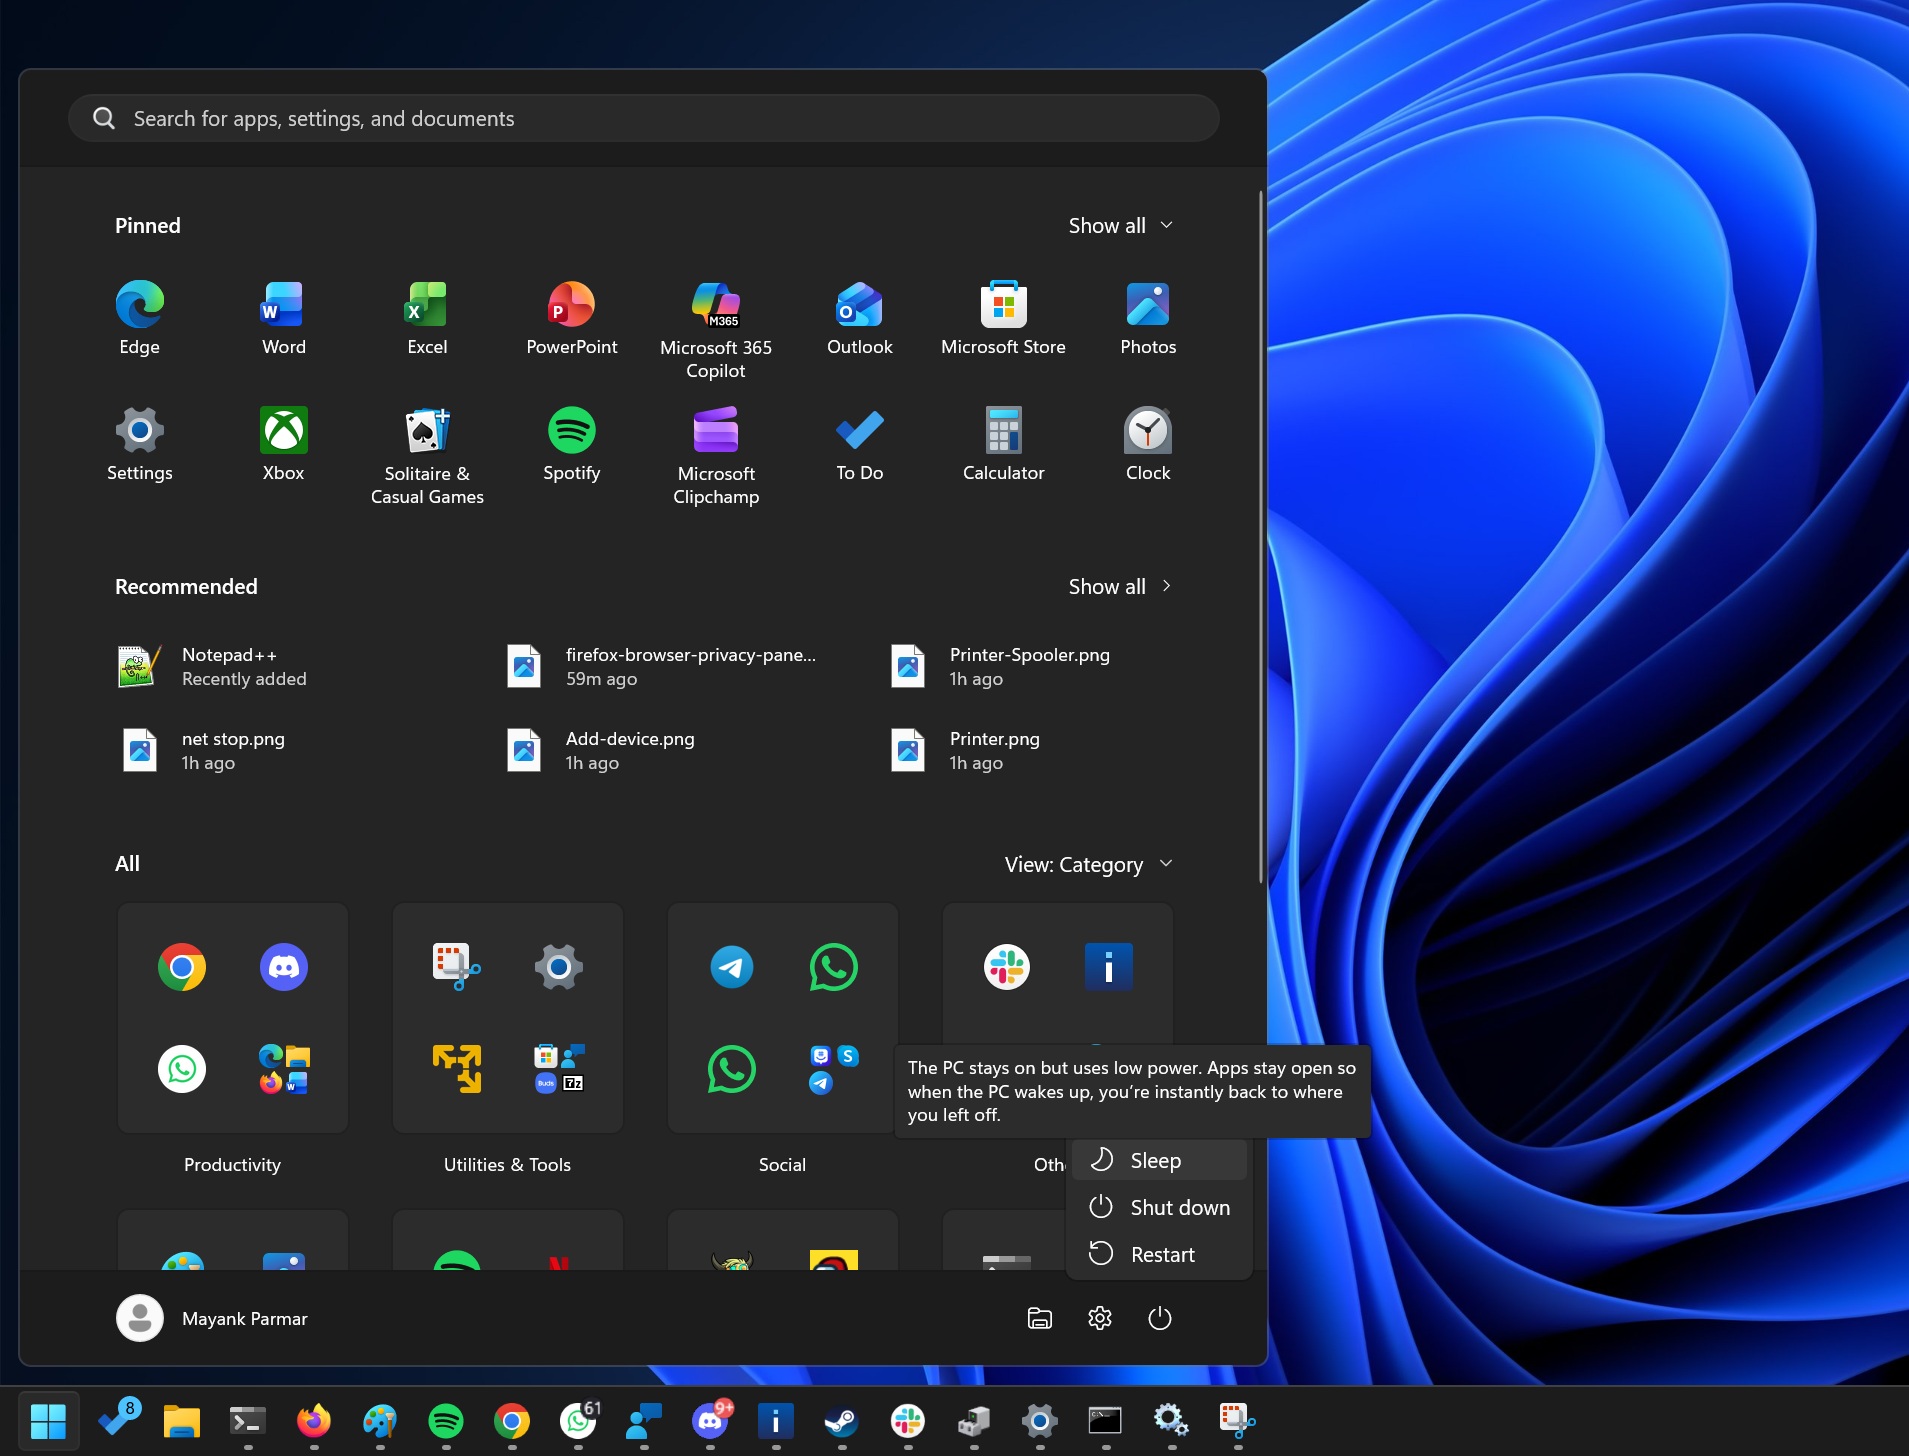Choose Restart in the power menu
This screenshot has height=1456, width=1909.
tap(1160, 1254)
